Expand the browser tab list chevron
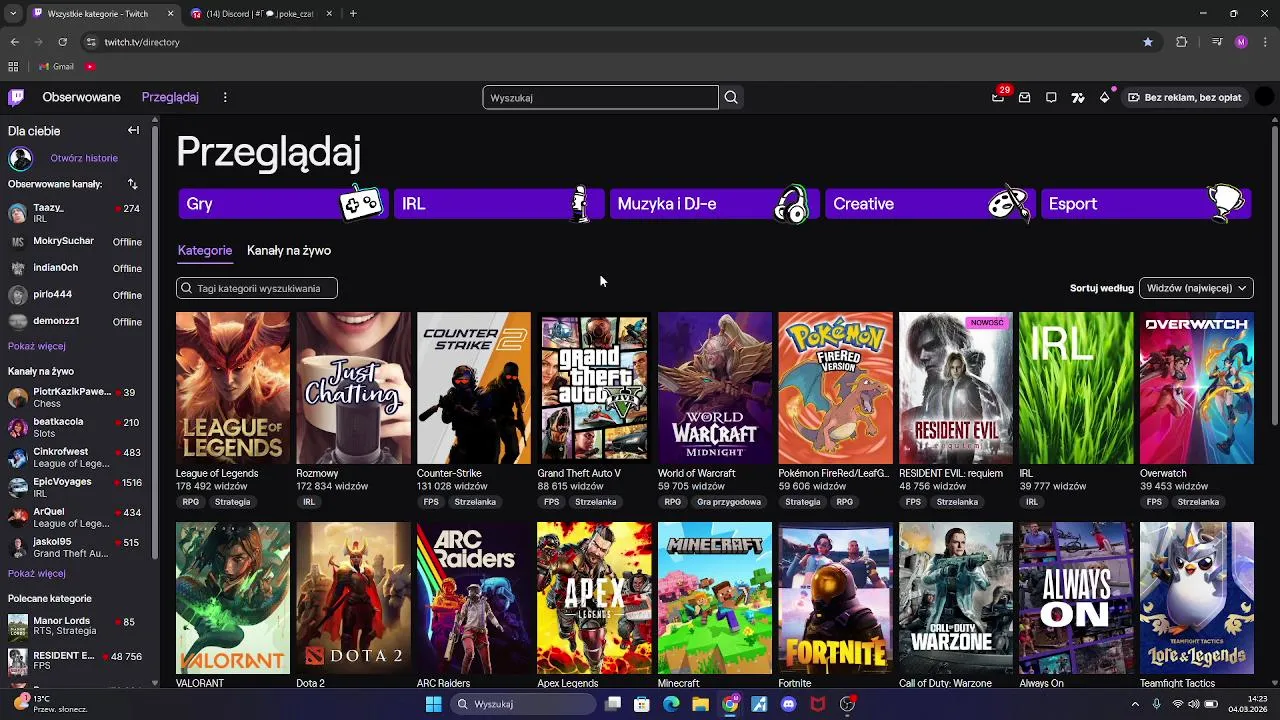Viewport: 1280px width, 720px height. point(13,13)
